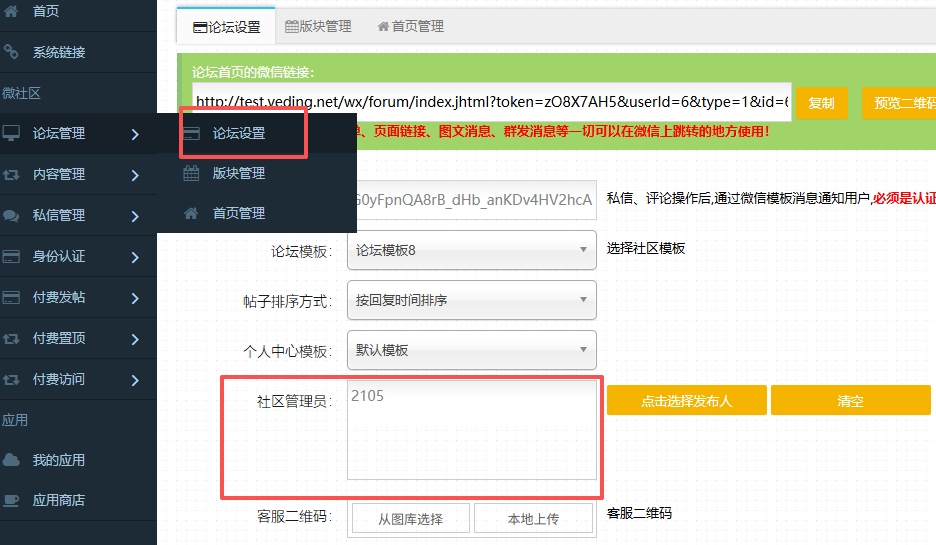Click the 论坛管理 monitor icon
Screen dimensions: 936x545
click(x=12, y=133)
